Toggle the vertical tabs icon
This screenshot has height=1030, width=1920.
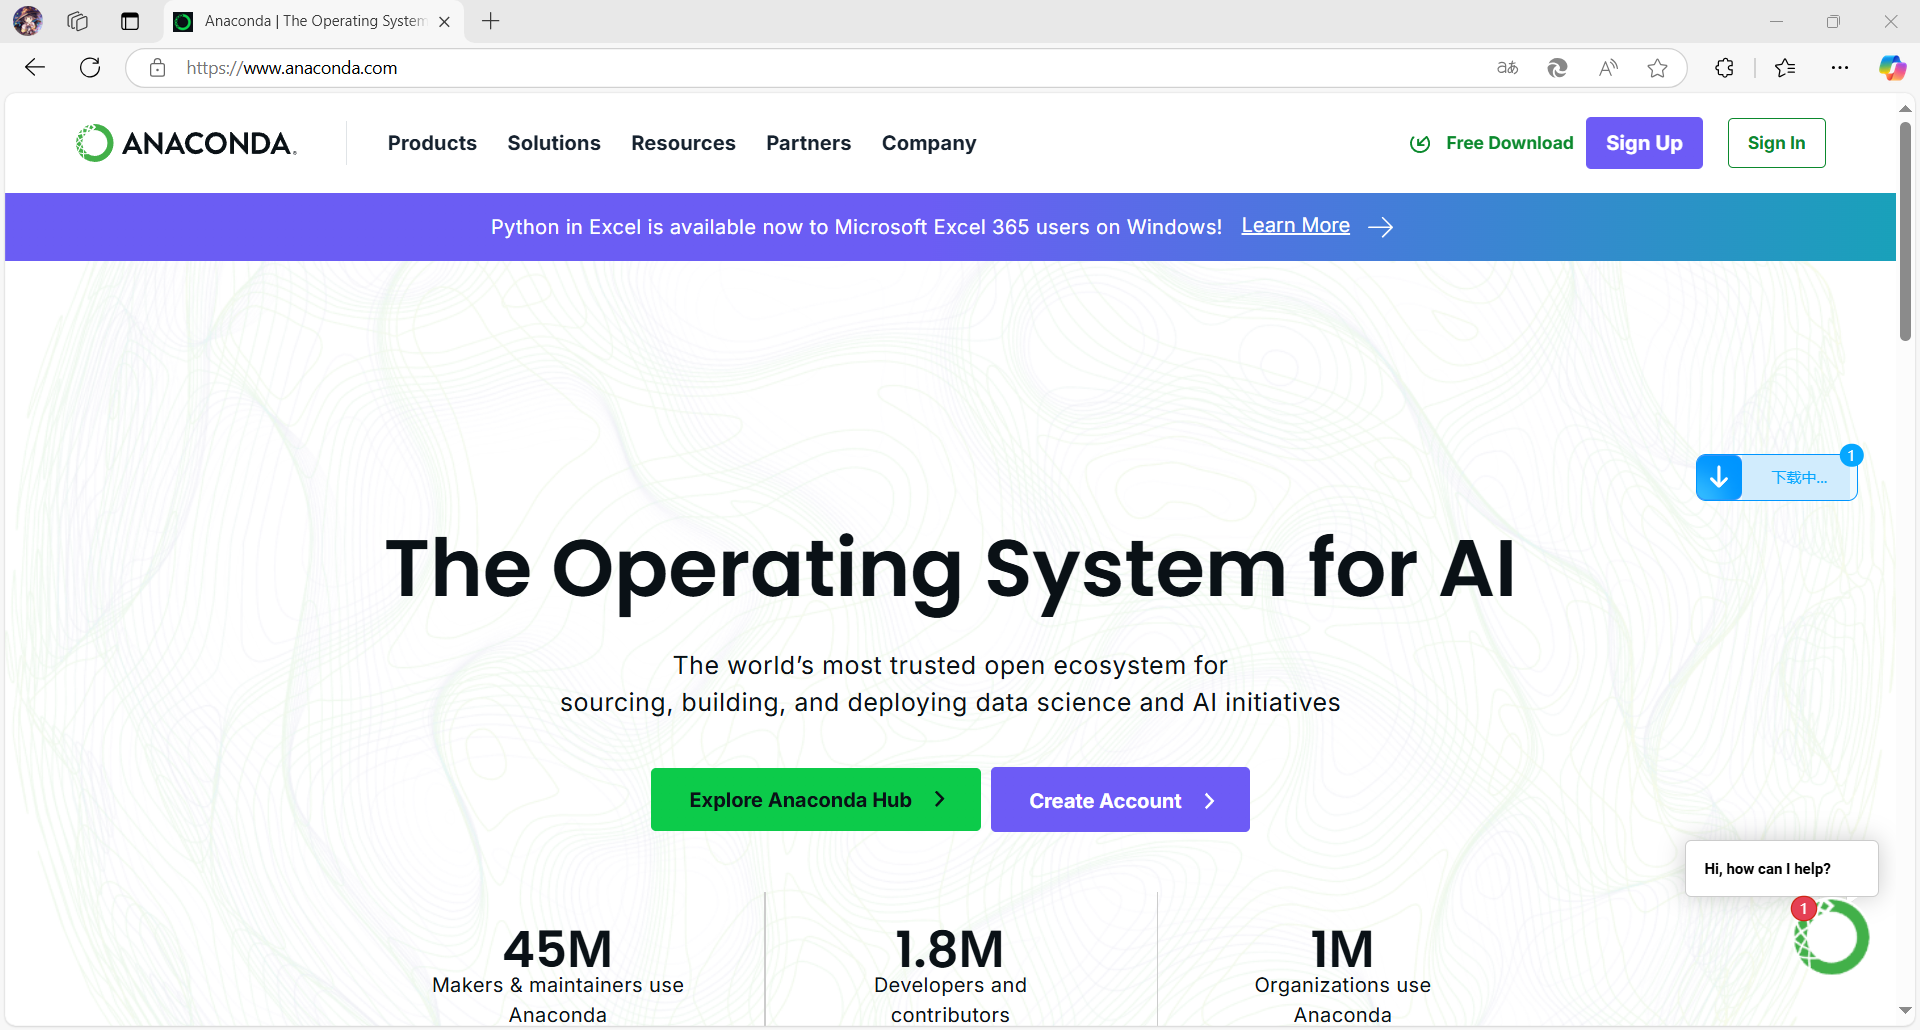[130, 21]
